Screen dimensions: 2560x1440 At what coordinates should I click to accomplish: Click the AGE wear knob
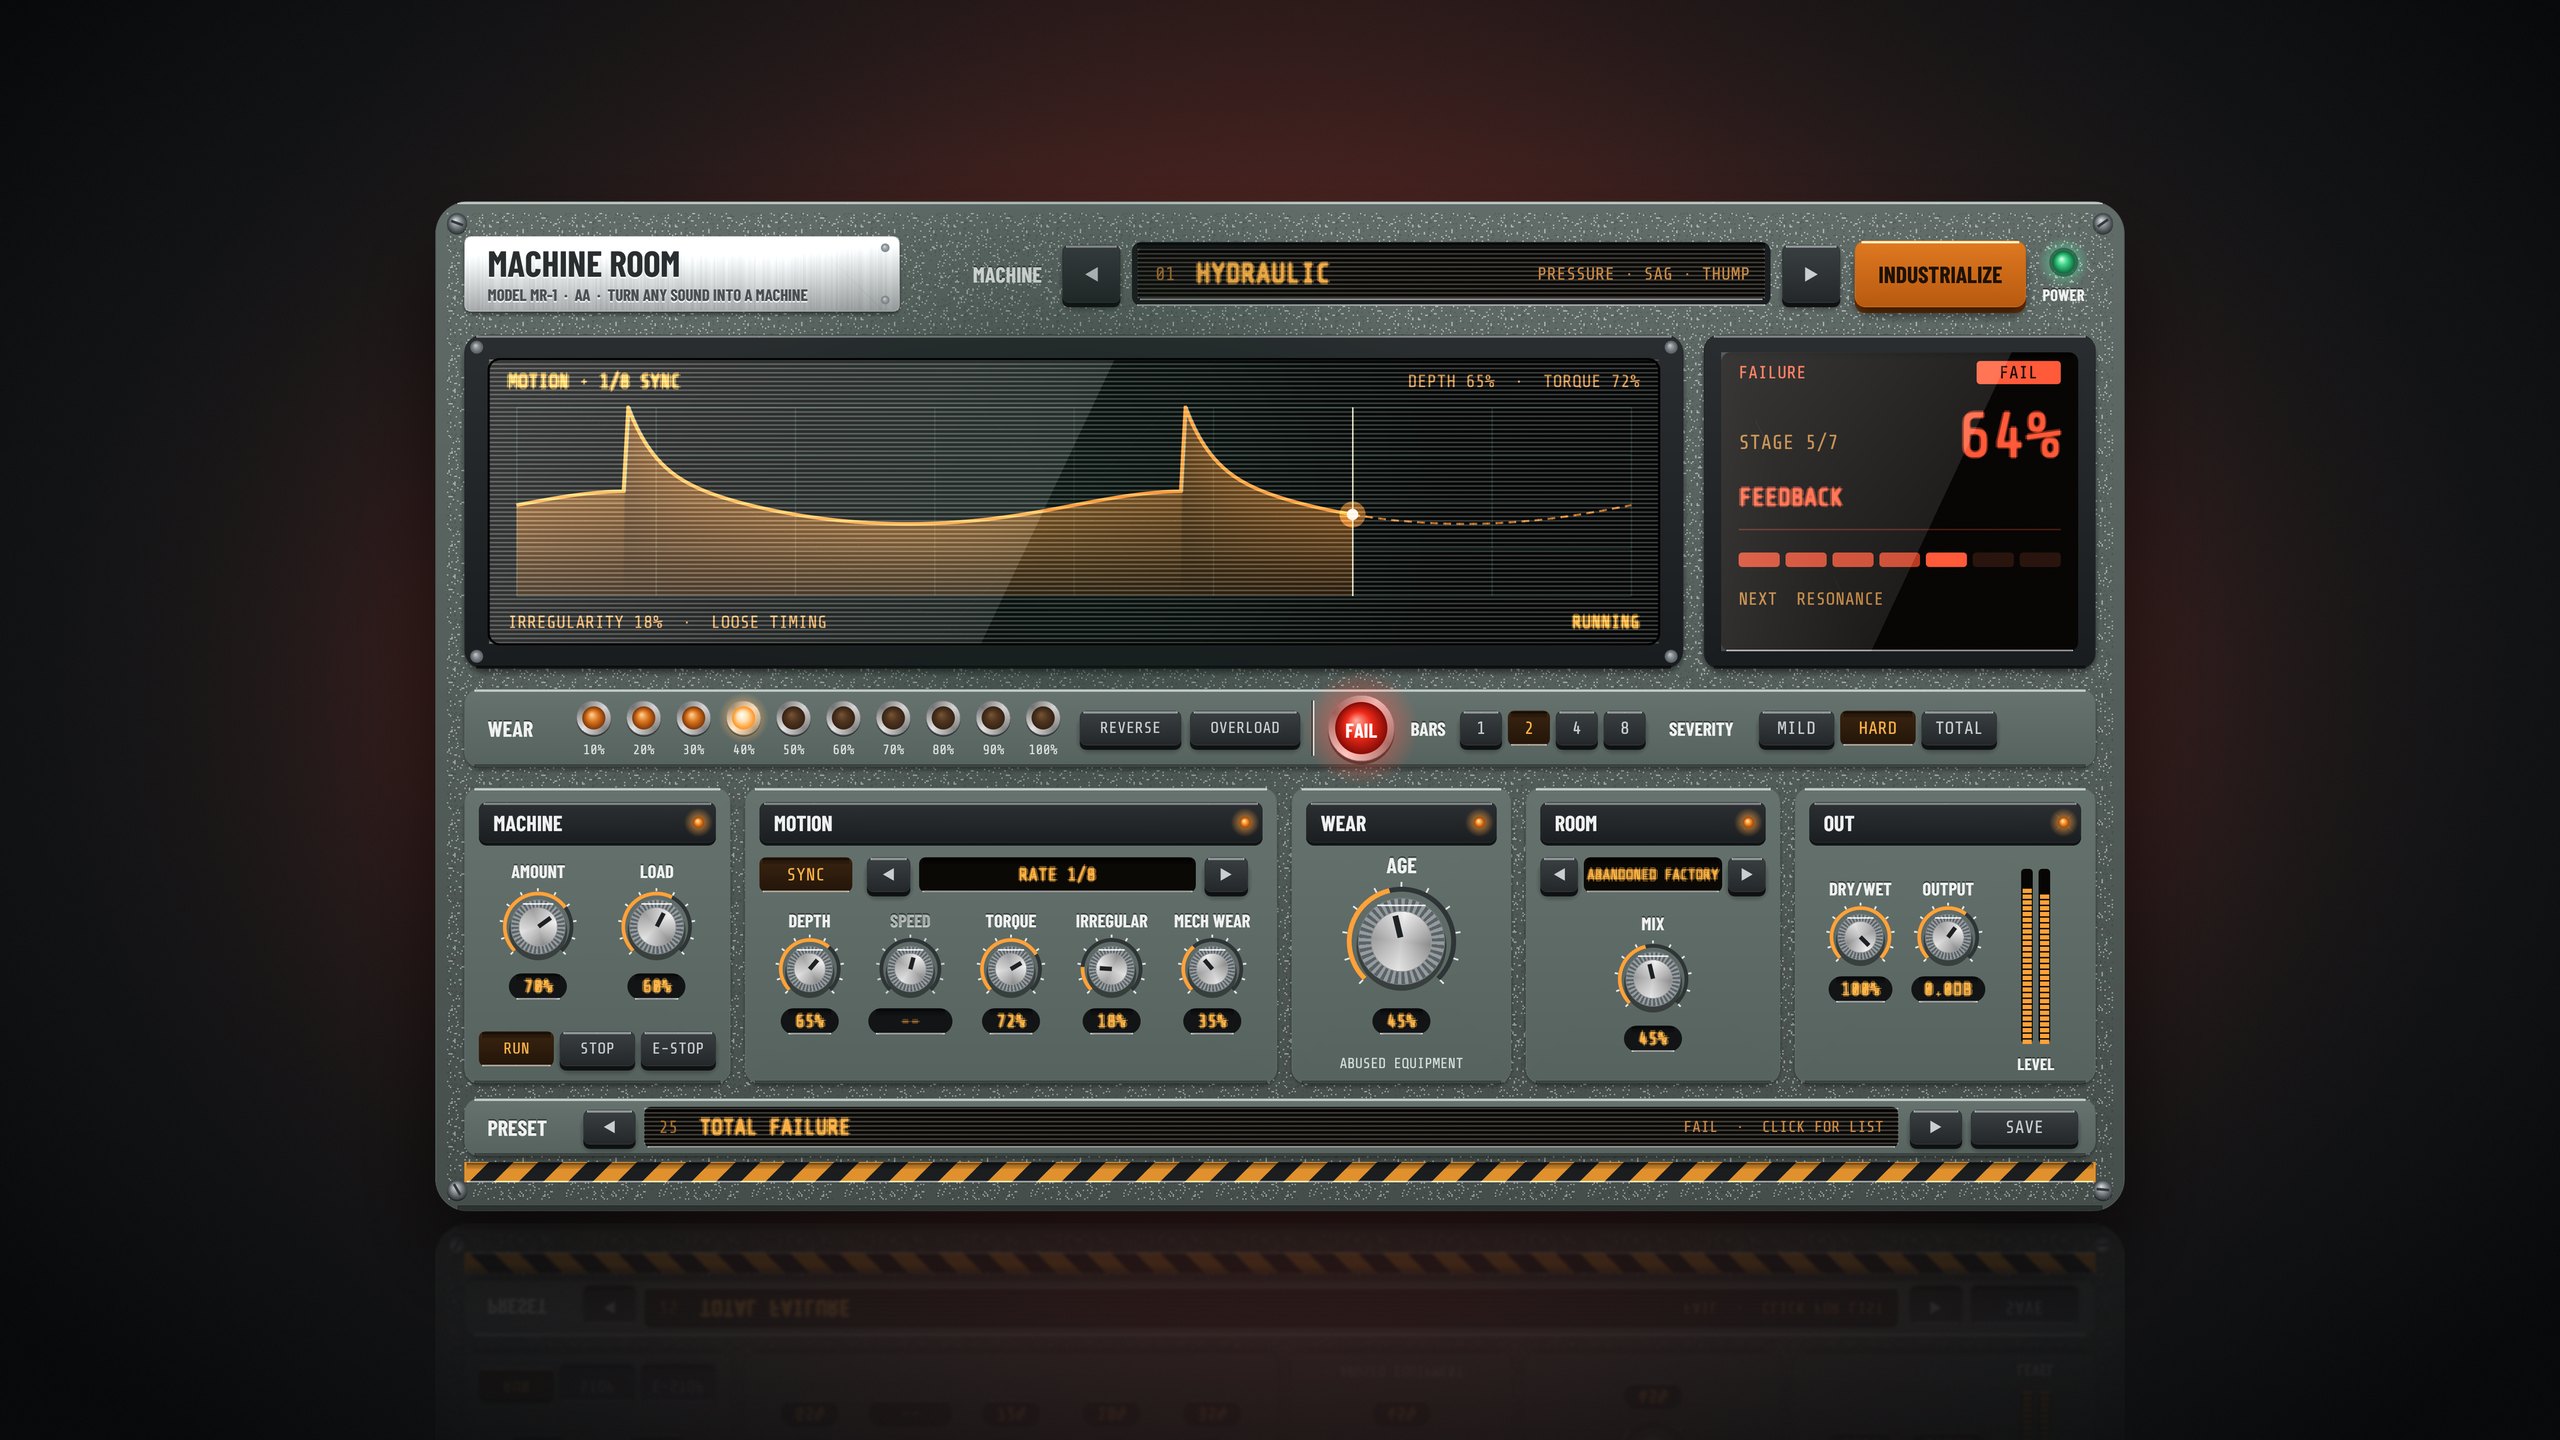click(x=1400, y=940)
